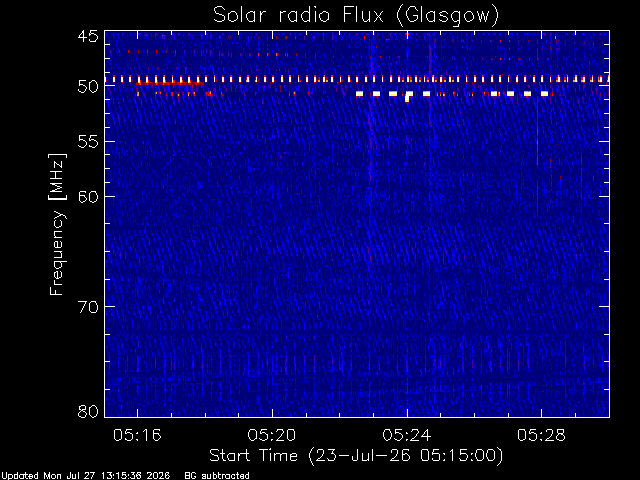Click the 55 MHz frequency axis label
The image size is (640, 480).
point(88,141)
